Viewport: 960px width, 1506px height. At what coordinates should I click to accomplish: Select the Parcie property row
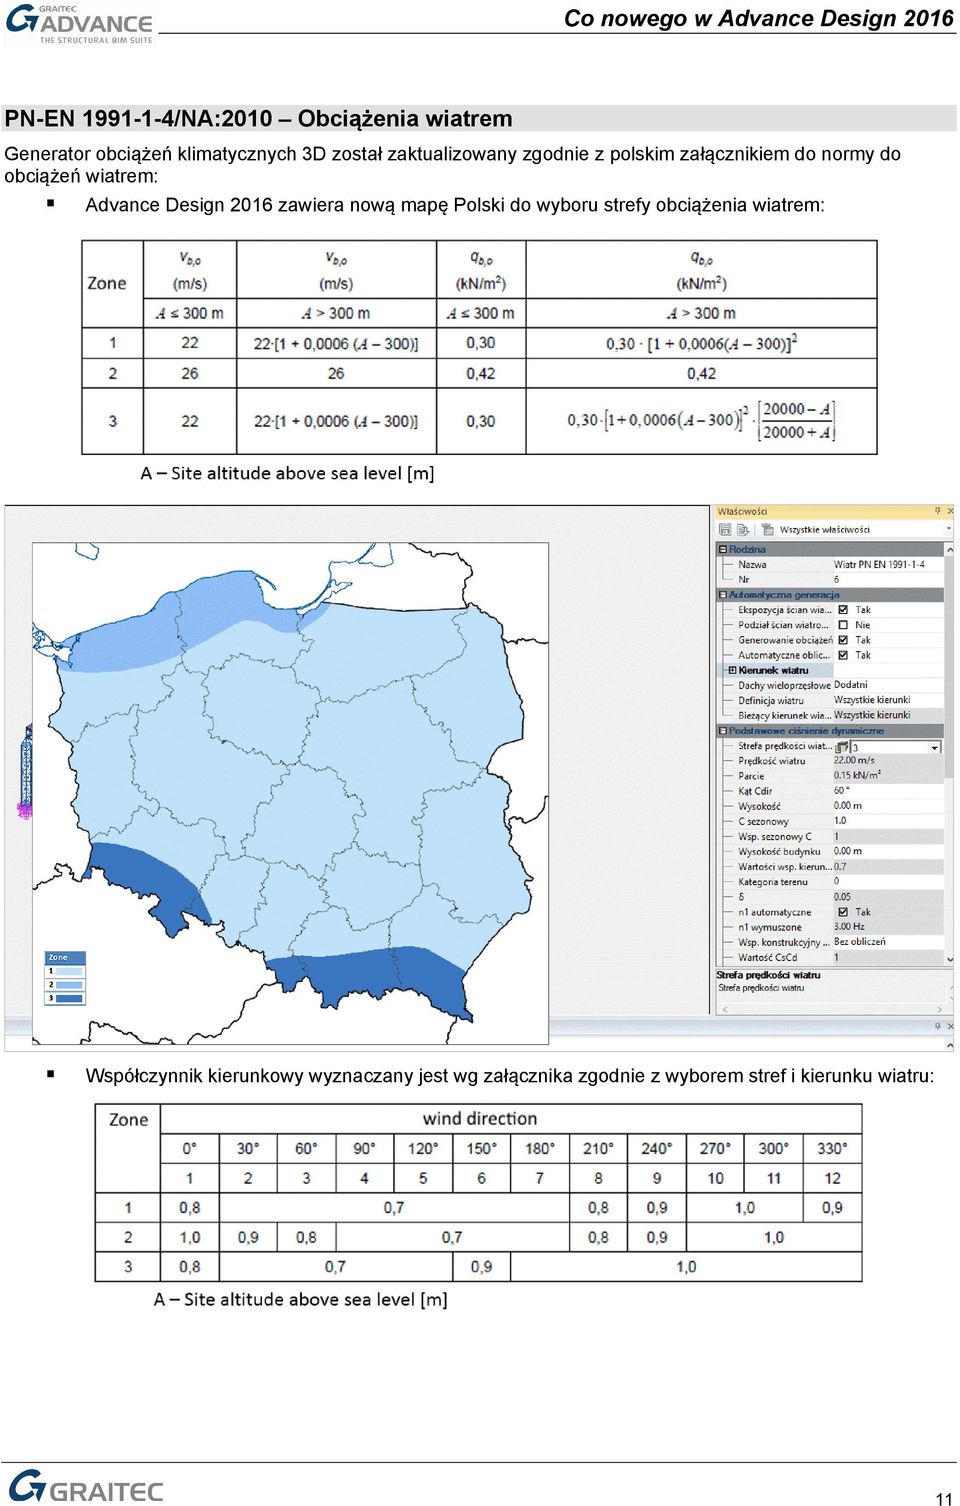(x=830, y=776)
